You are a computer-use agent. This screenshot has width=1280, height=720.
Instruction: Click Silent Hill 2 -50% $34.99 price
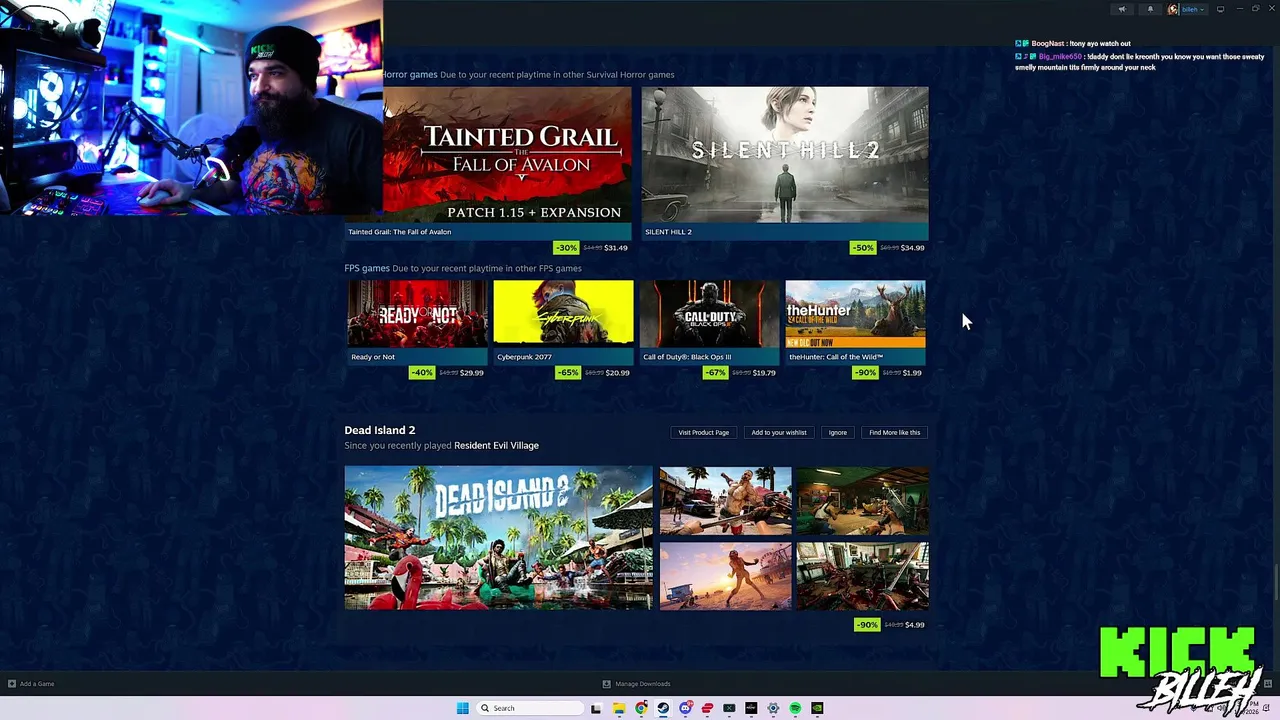pyautogui.click(x=888, y=248)
